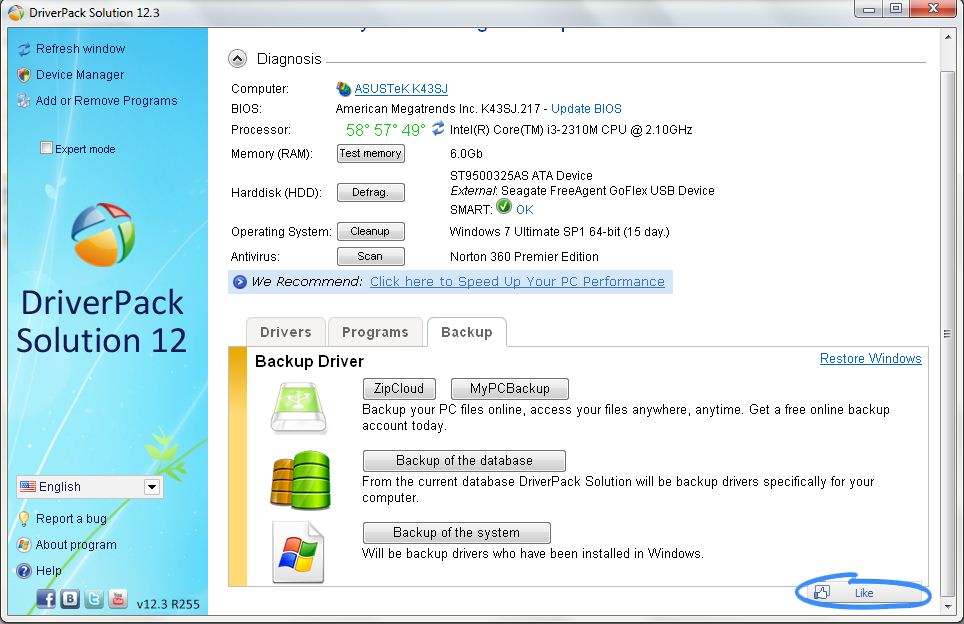Select the Backup tab

pyautogui.click(x=467, y=332)
